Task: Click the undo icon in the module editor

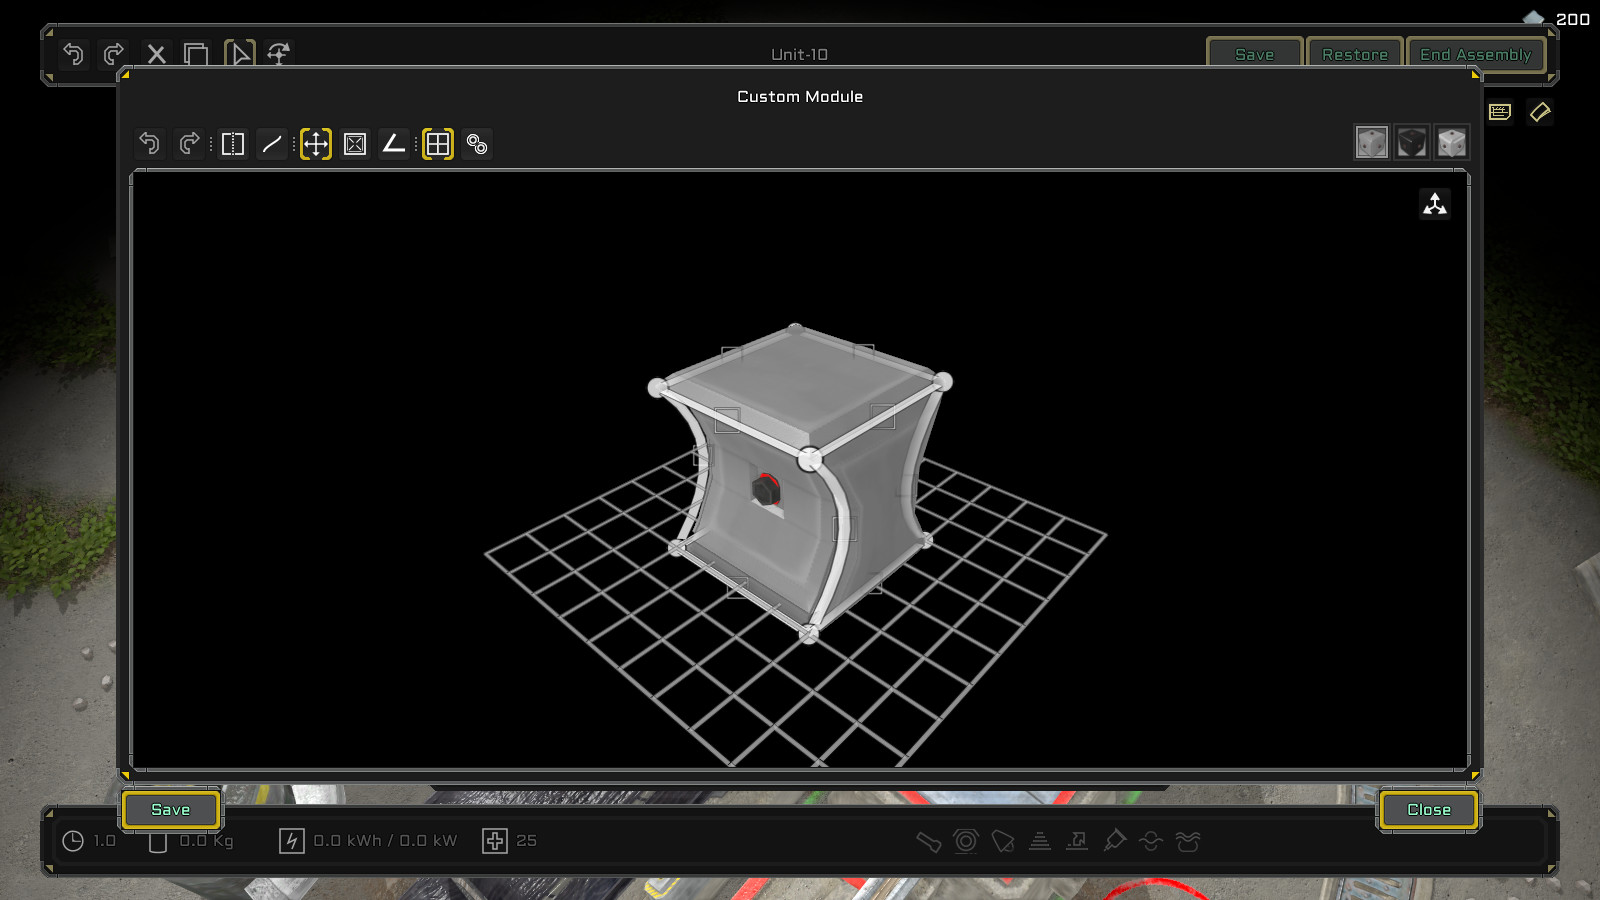Action: [150, 143]
